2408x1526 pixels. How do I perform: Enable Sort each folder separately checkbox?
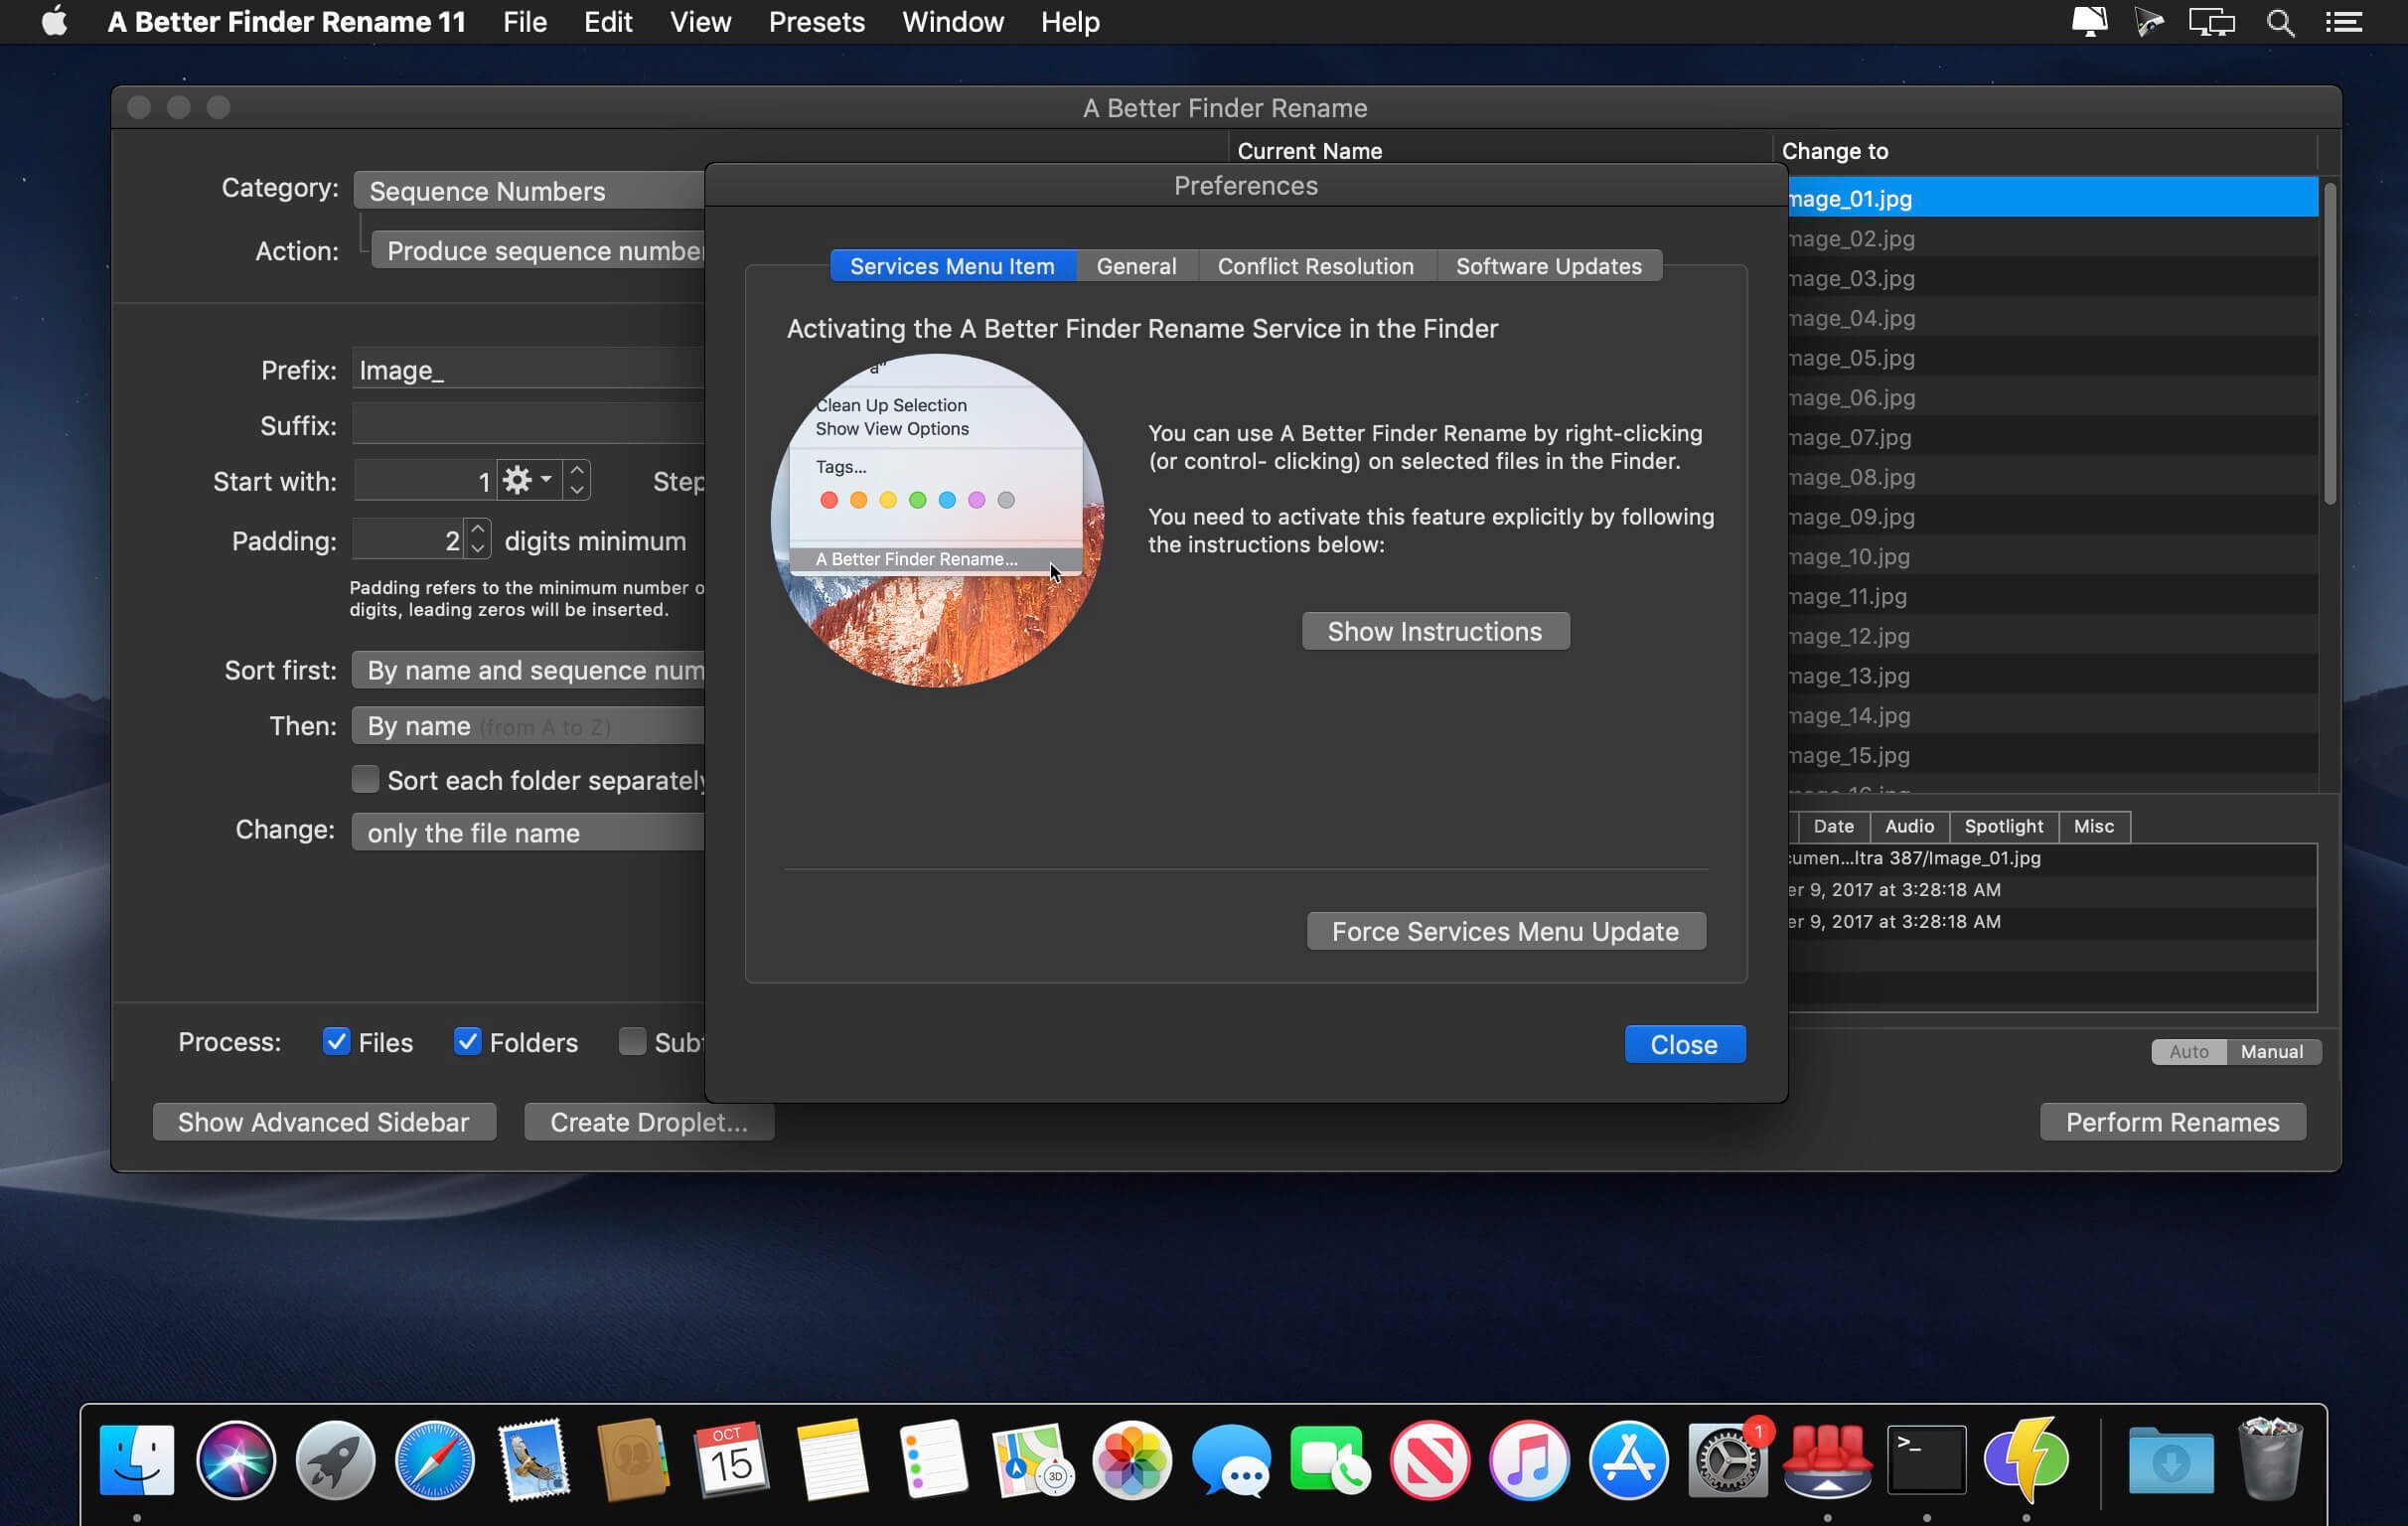coord(364,780)
